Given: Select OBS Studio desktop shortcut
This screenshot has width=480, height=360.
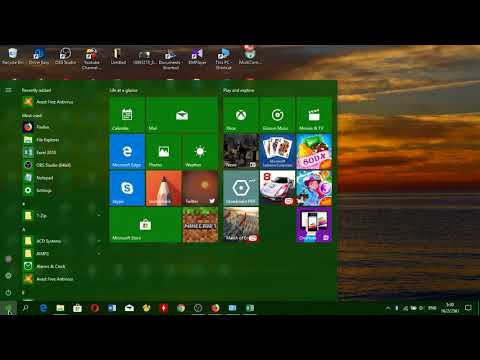Looking at the screenshot, I should click(65, 56).
